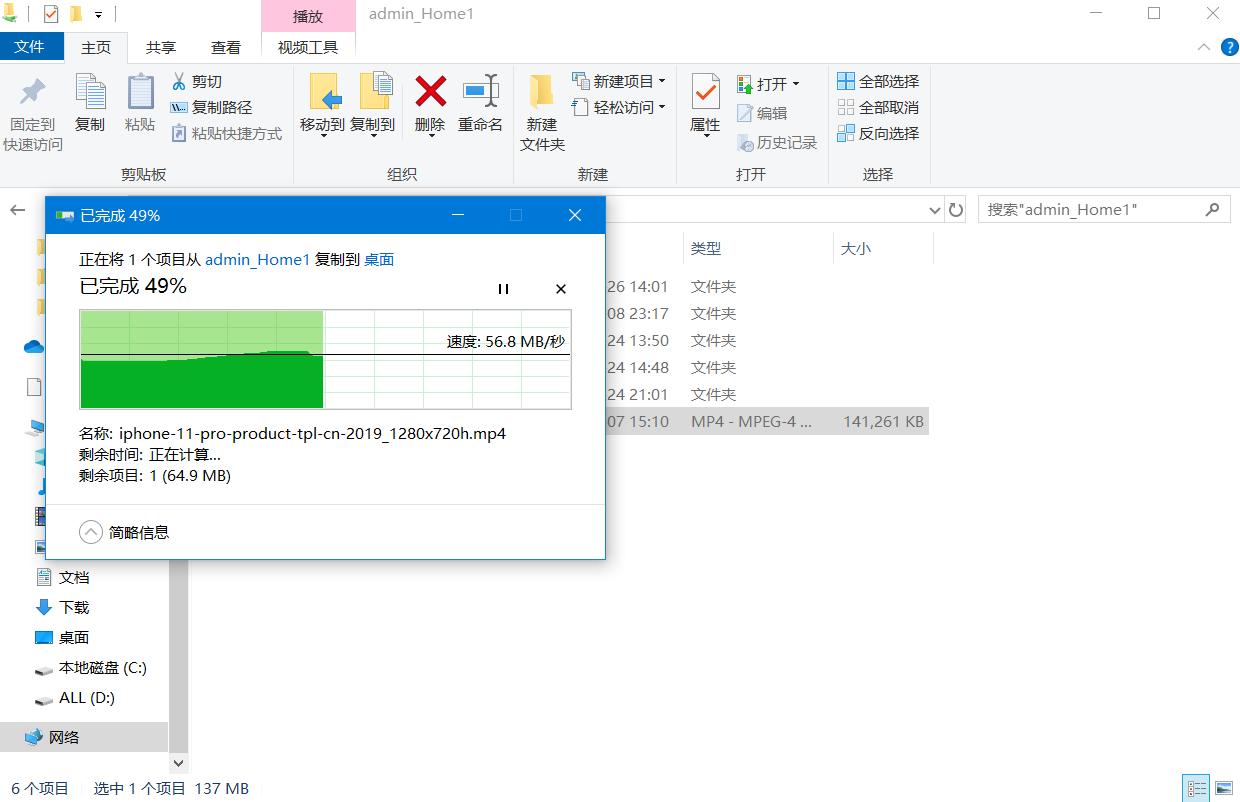The height and width of the screenshot is (802, 1240).
Task: Switch to large icons view in status bar
Action: point(1224,787)
